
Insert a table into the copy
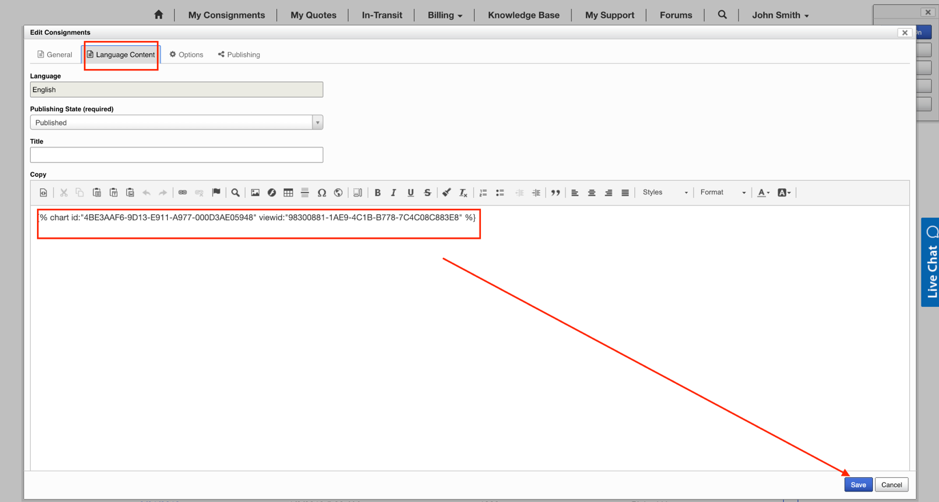pos(288,193)
